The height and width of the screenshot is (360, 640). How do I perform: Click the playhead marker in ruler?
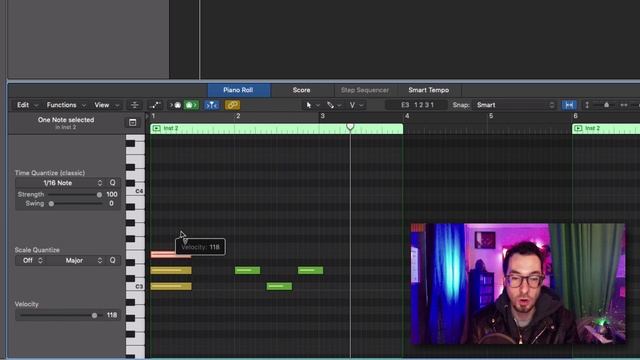point(350,127)
